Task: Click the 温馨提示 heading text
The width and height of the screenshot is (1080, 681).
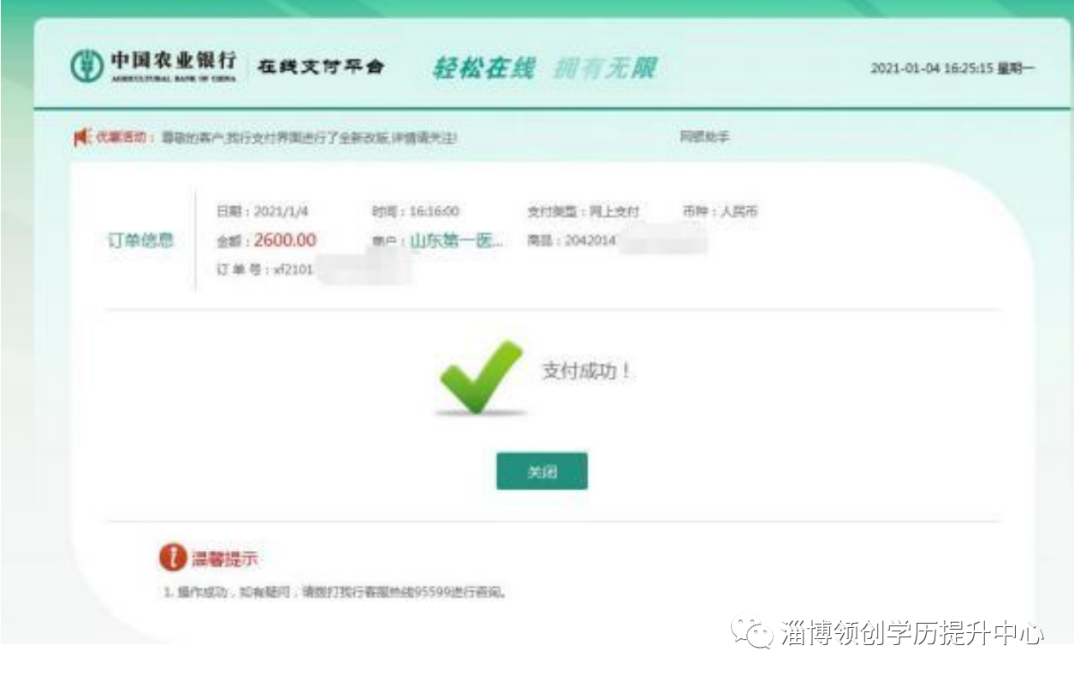Action: [225, 558]
